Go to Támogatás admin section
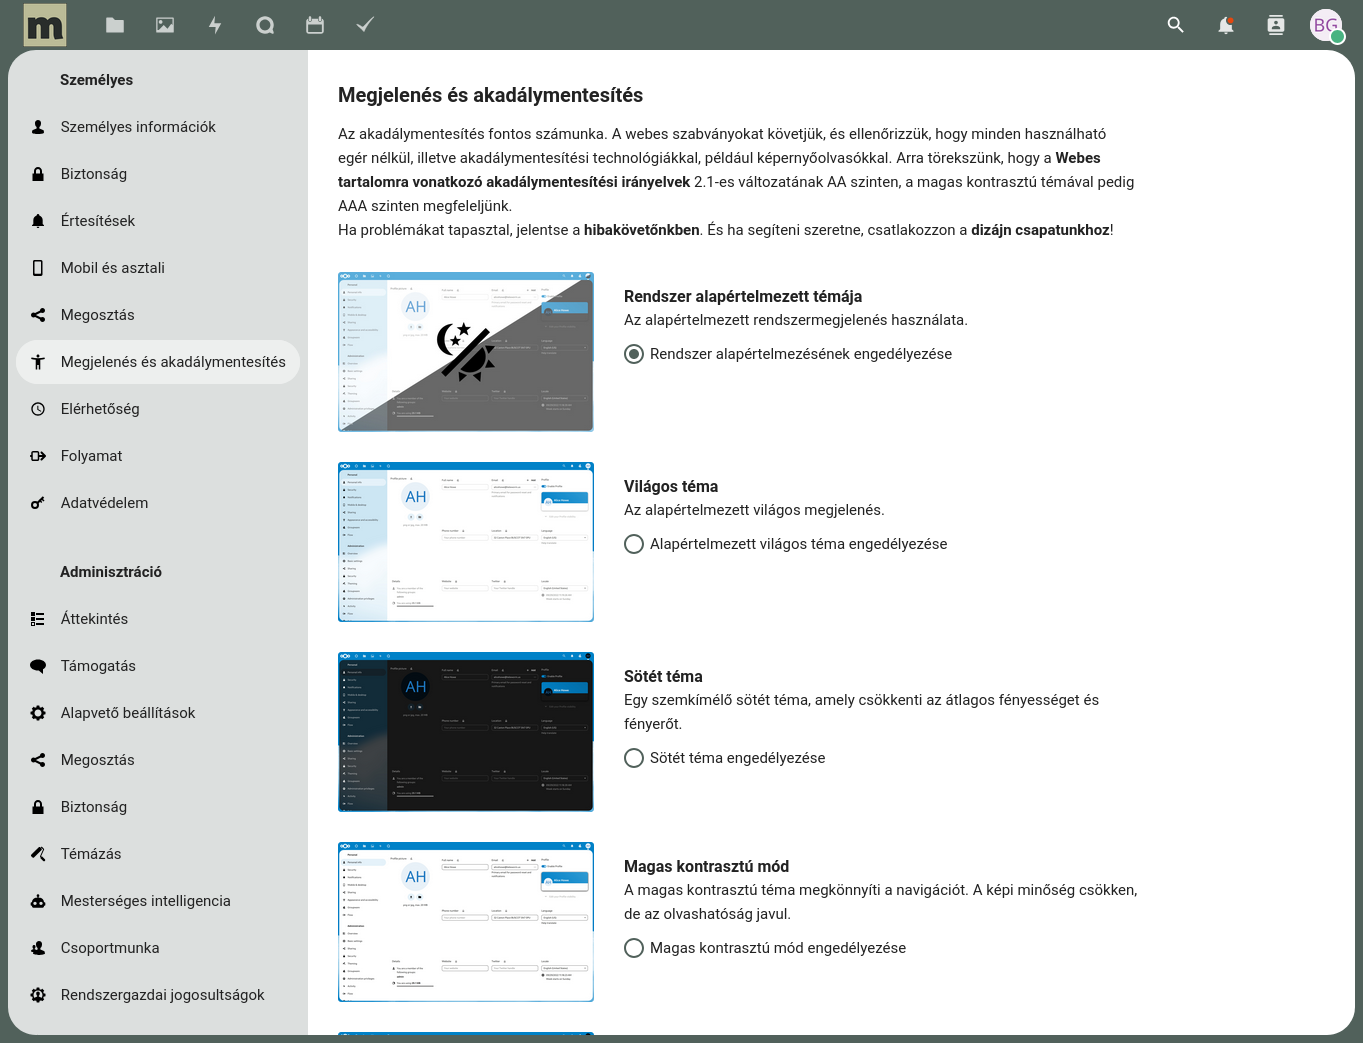 pyautogui.click(x=158, y=666)
